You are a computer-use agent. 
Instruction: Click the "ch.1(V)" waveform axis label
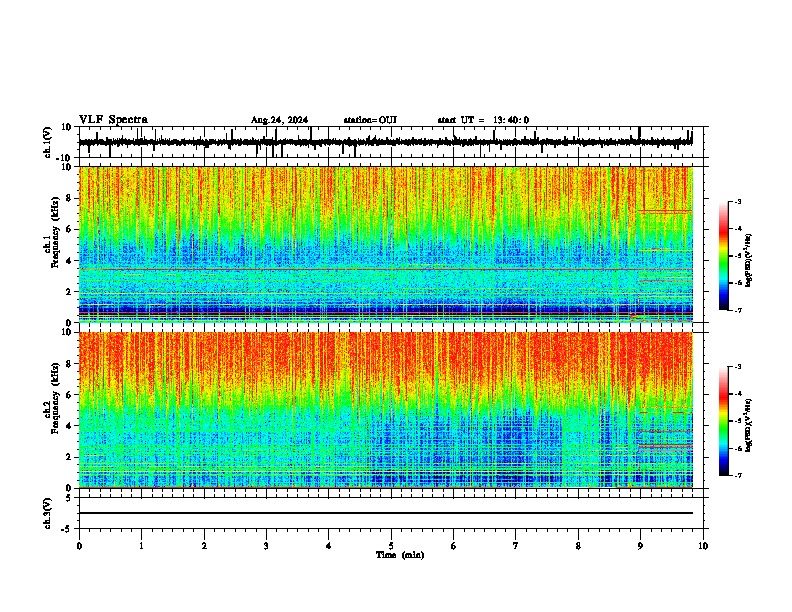click(x=48, y=142)
